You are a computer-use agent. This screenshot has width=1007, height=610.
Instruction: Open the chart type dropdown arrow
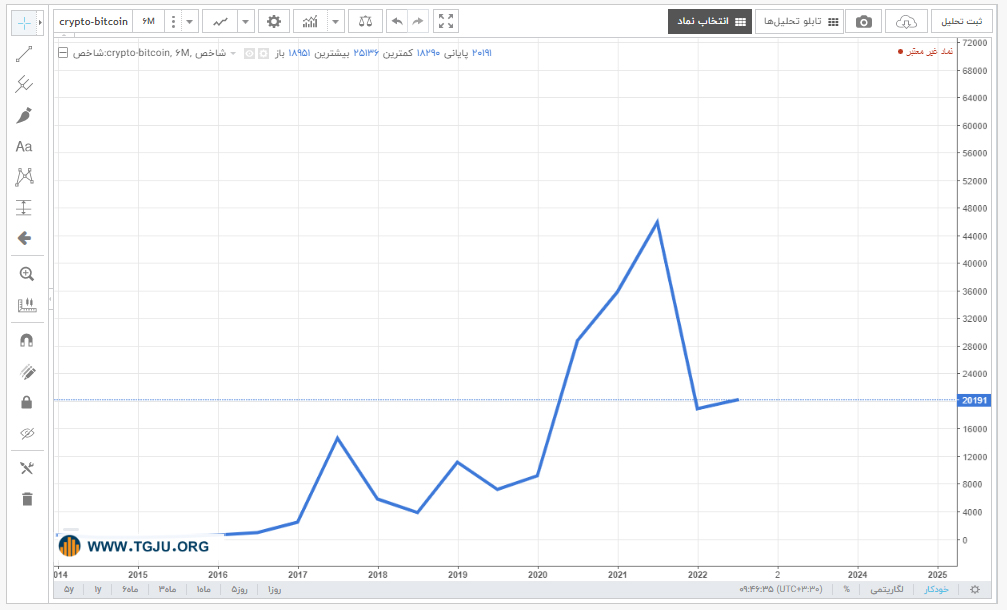(245, 21)
